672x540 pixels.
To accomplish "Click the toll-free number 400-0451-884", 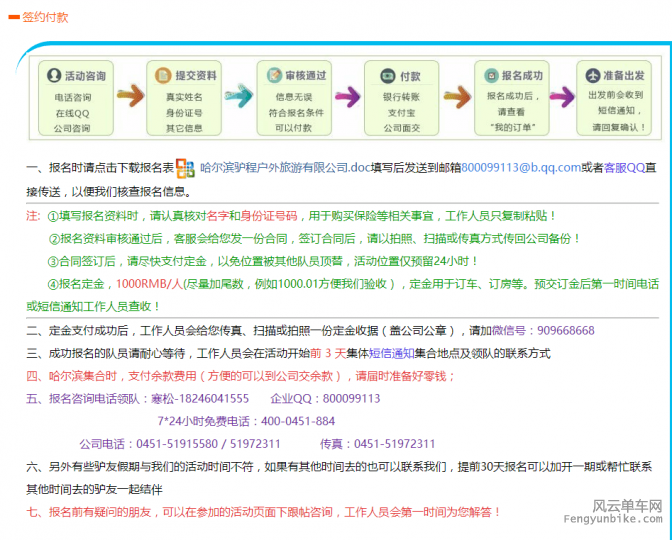I will (297, 421).
